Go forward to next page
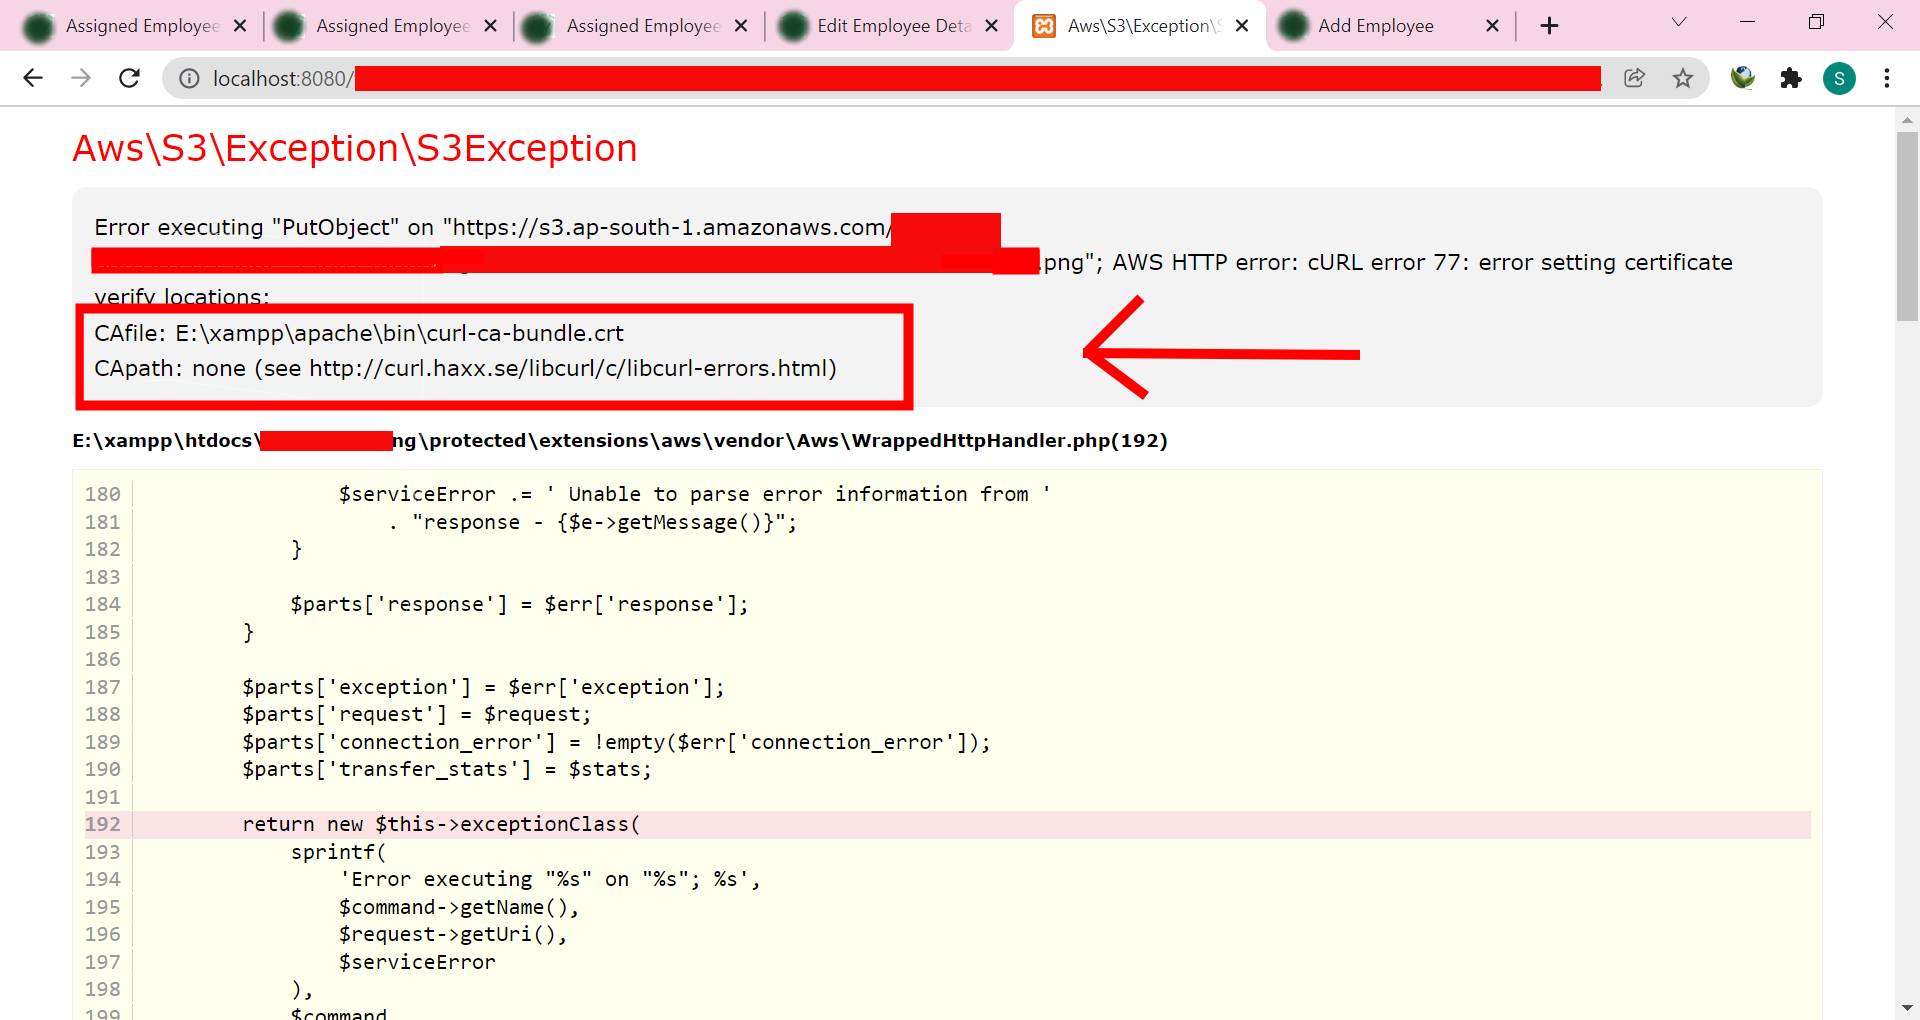Viewport: 1920px width, 1020px height. (81, 78)
